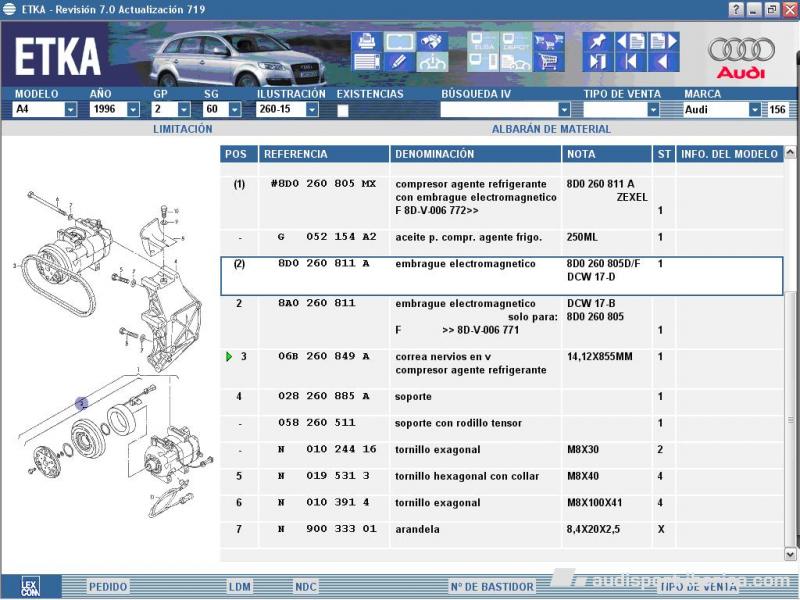Screen dimensions: 800x600
Task: Open the multiple shopping carts icon
Action: click(548, 41)
